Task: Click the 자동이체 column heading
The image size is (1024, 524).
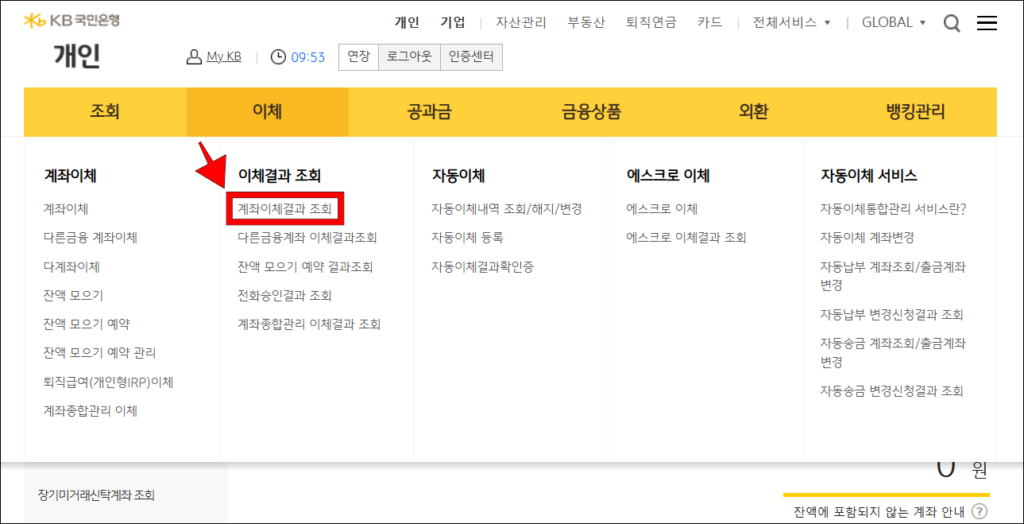Action: [x=458, y=176]
